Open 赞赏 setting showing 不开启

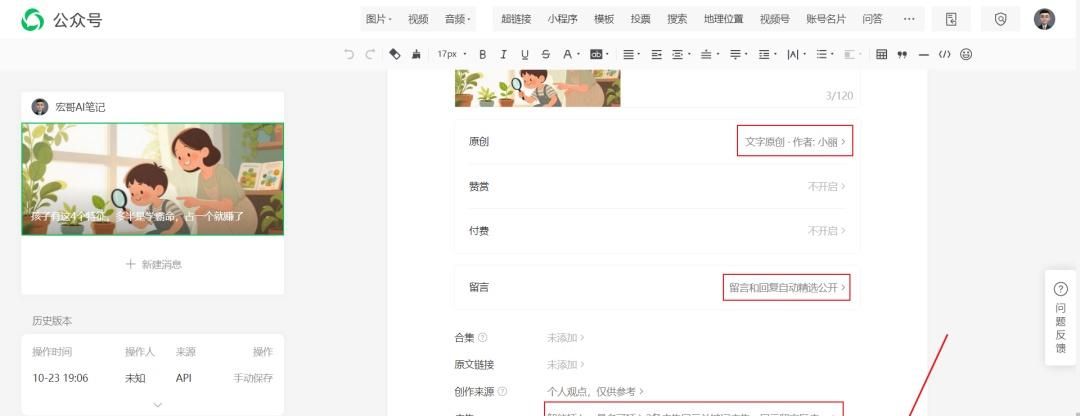point(826,186)
